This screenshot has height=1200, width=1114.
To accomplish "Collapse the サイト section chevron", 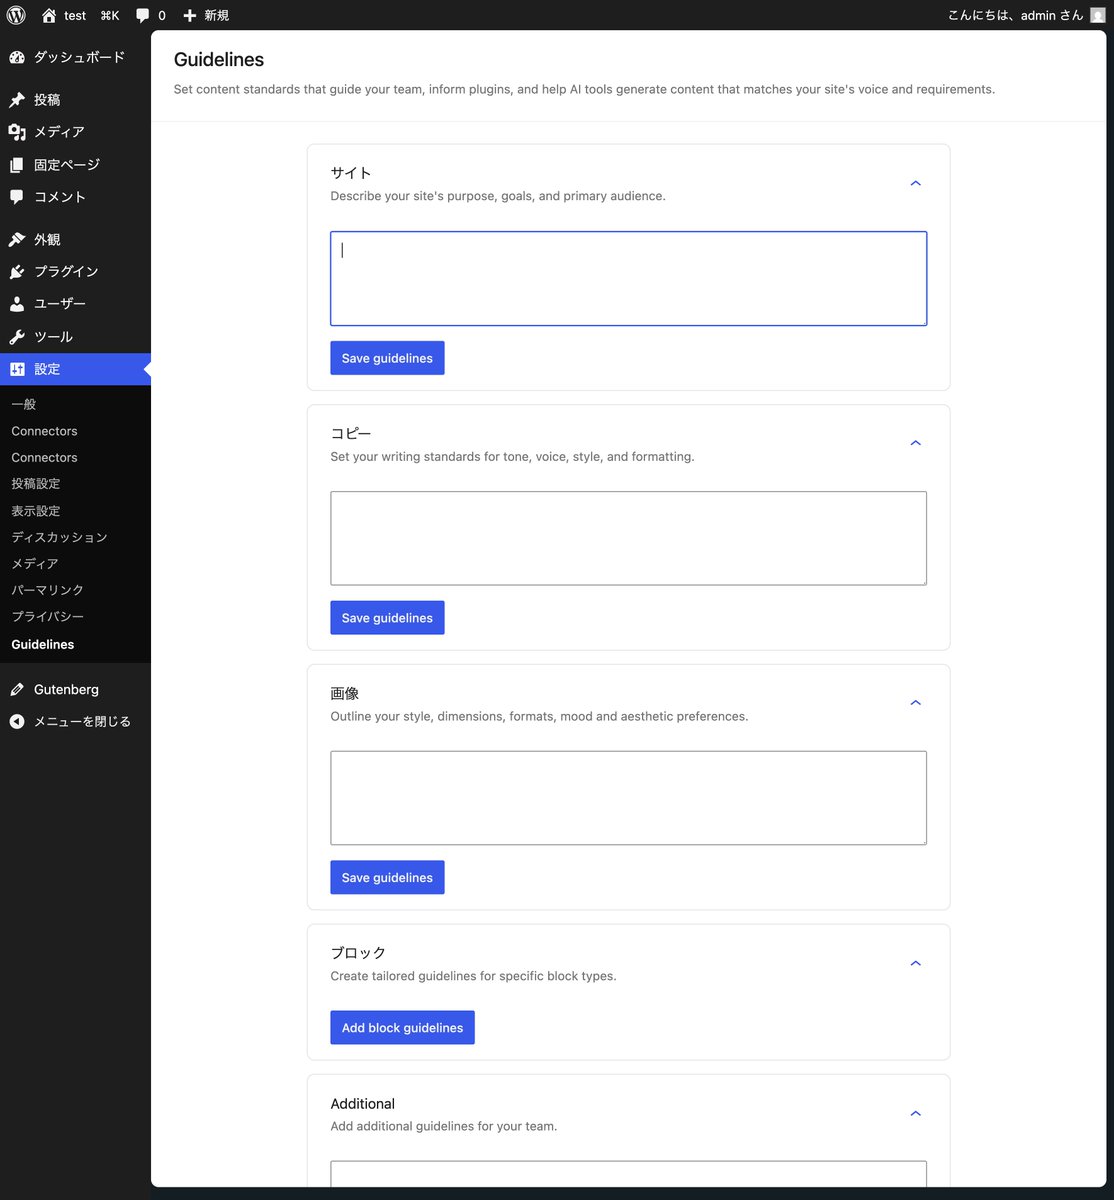I will pyautogui.click(x=915, y=184).
